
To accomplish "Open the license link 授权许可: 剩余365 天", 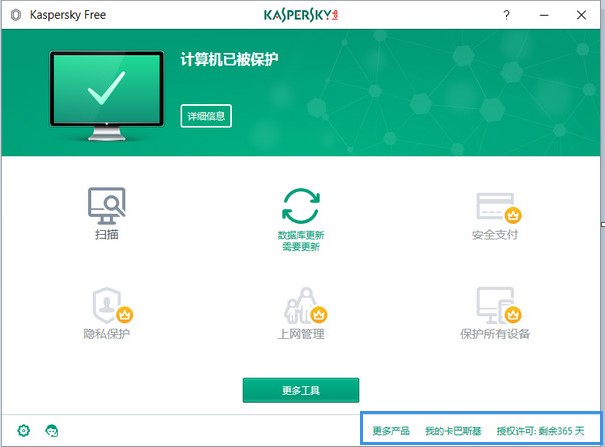I will pos(540,431).
